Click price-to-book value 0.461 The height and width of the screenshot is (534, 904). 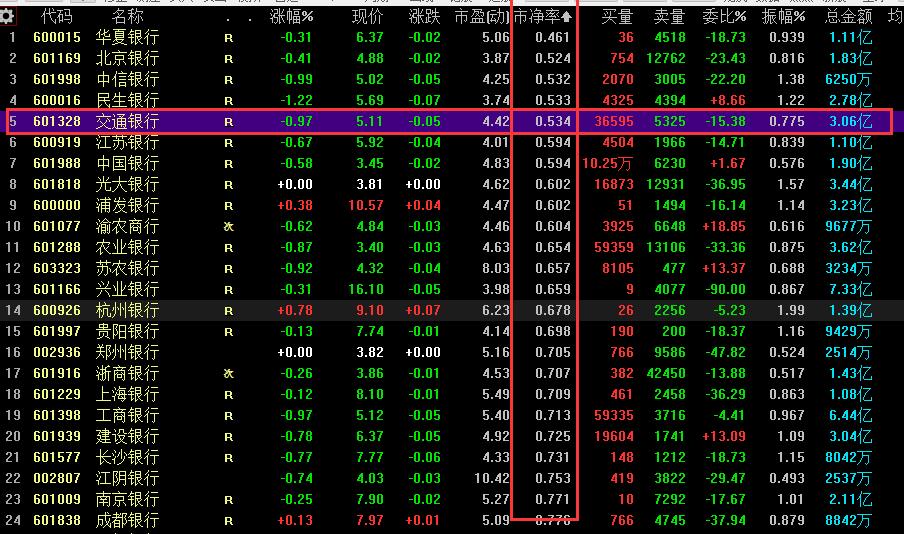click(552, 37)
